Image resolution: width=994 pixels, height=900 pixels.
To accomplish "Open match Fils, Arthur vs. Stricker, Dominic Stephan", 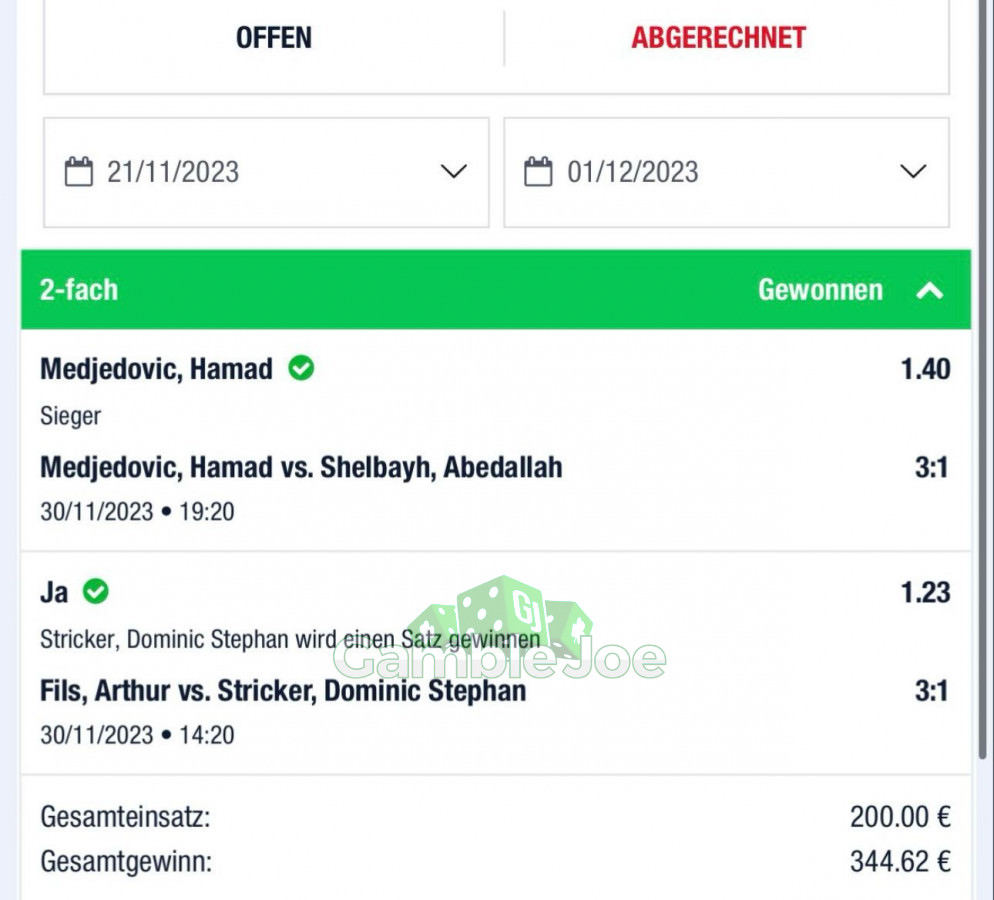I will [283, 691].
